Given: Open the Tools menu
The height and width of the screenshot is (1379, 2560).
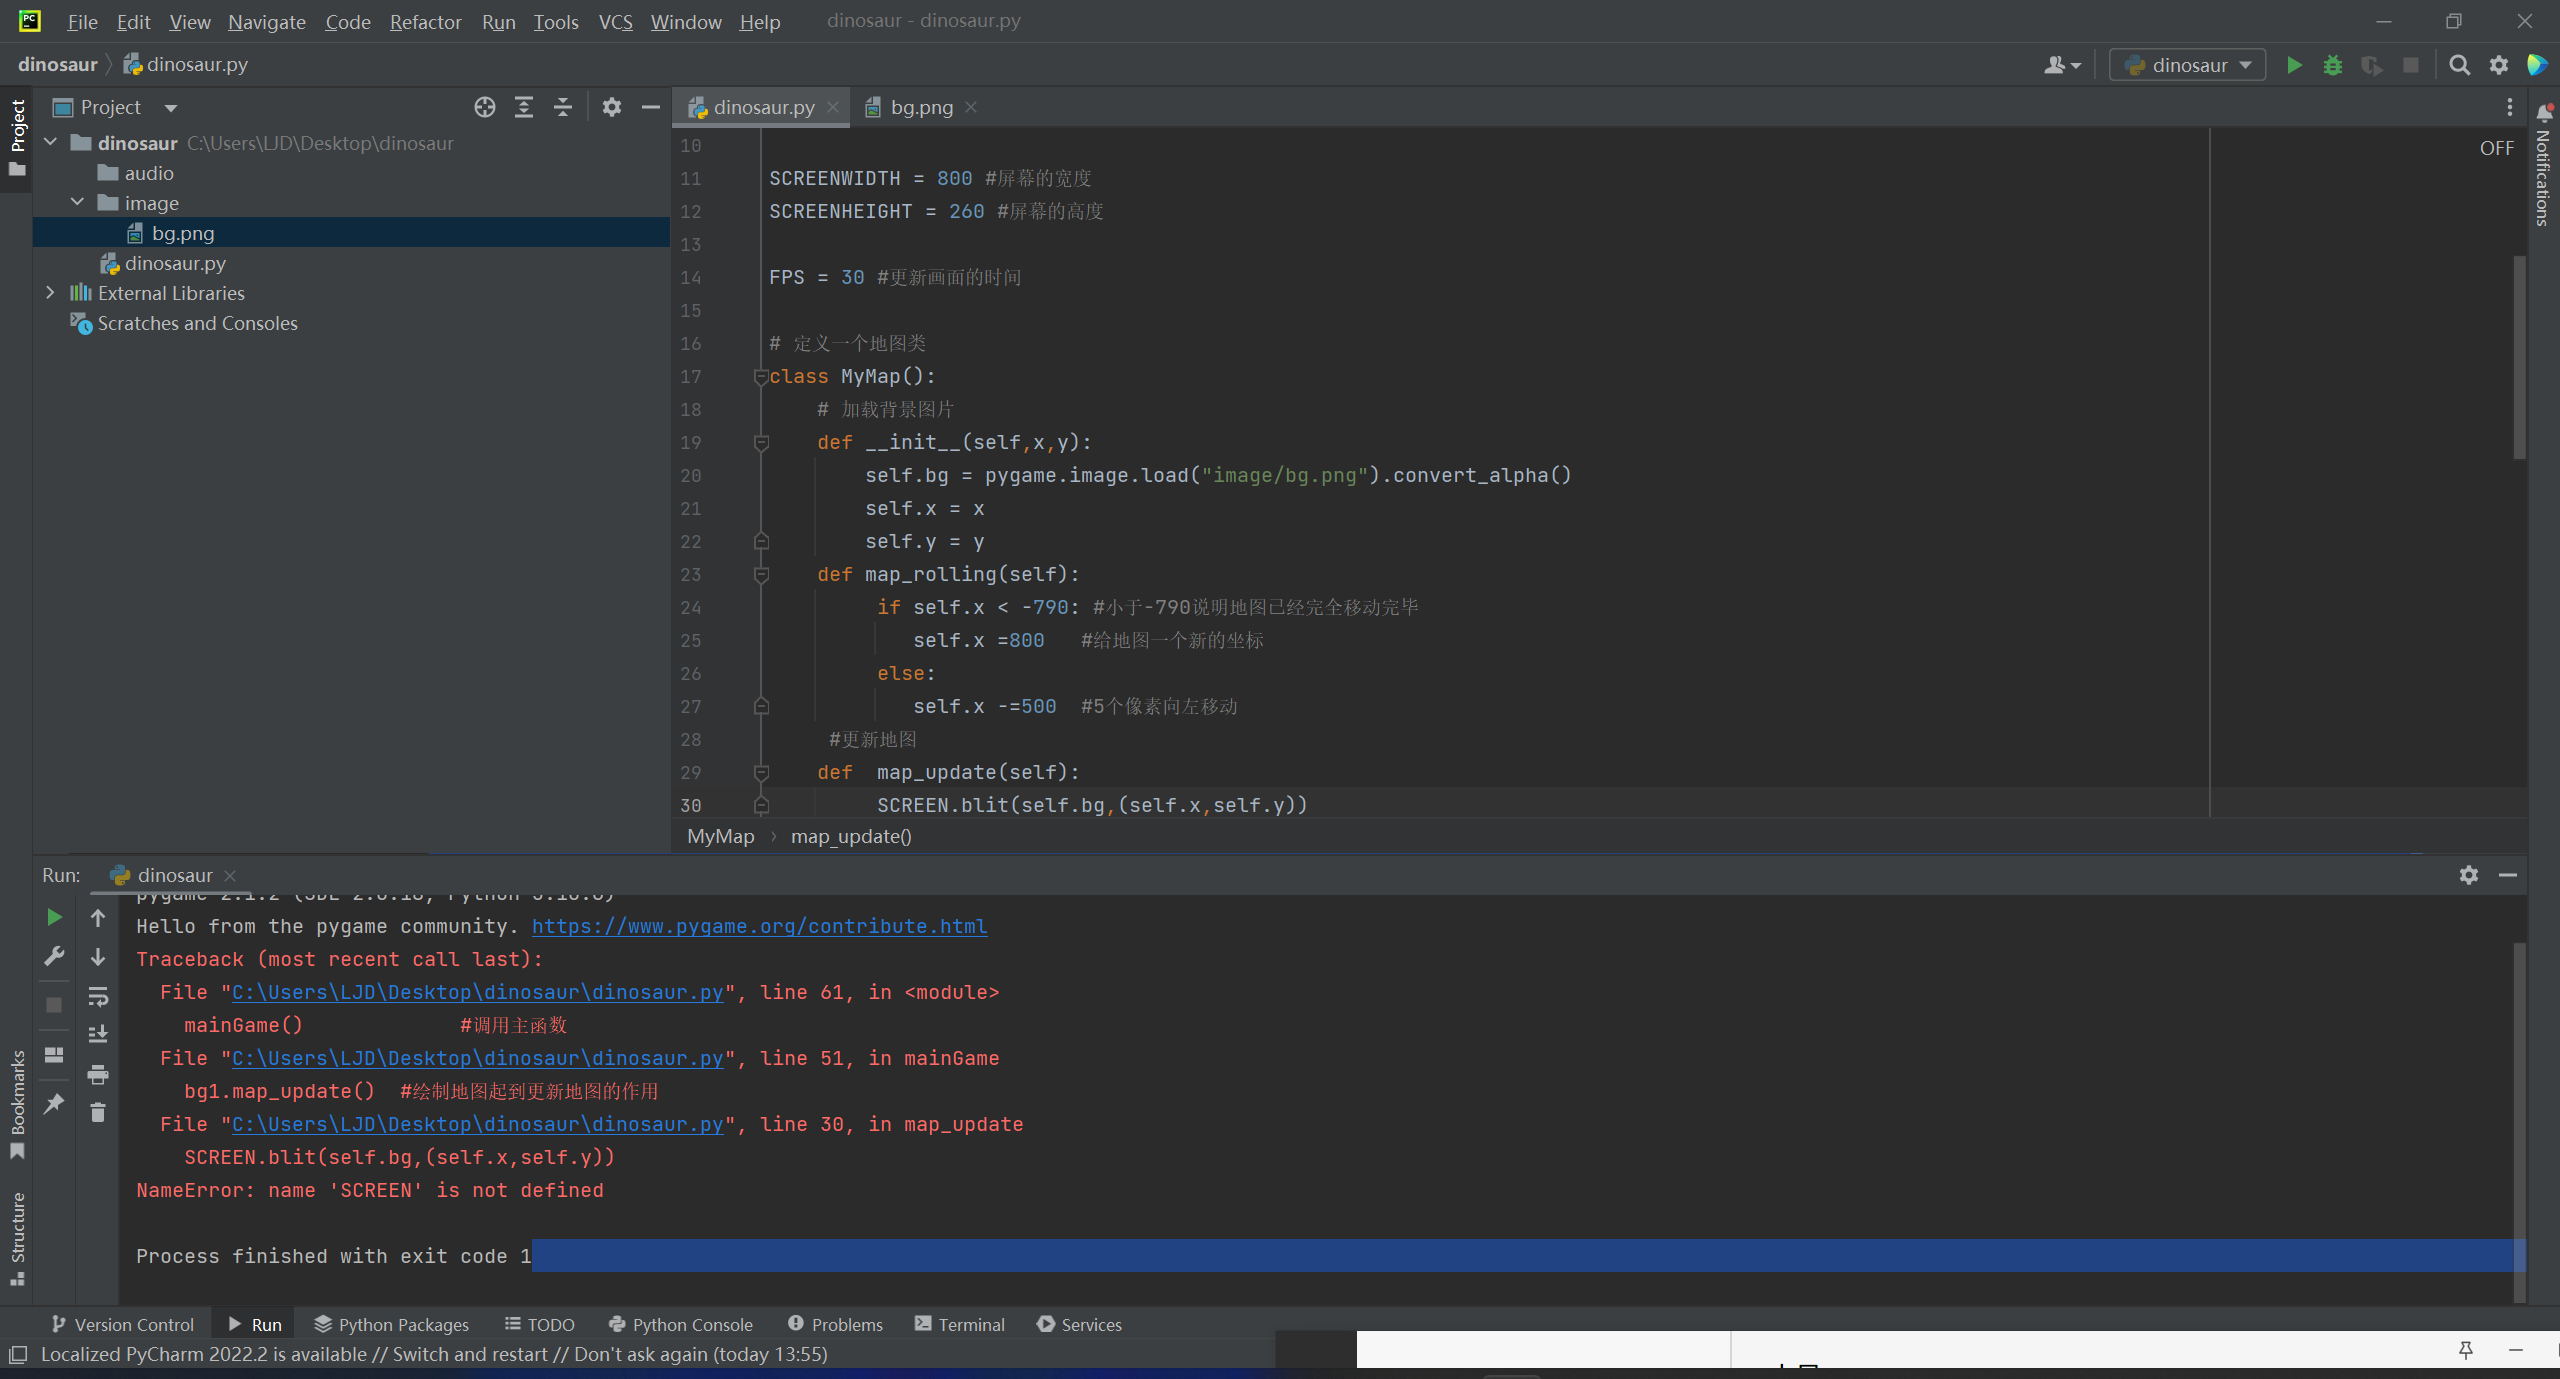Looking at the screenshot, I should tap(556, 22).
